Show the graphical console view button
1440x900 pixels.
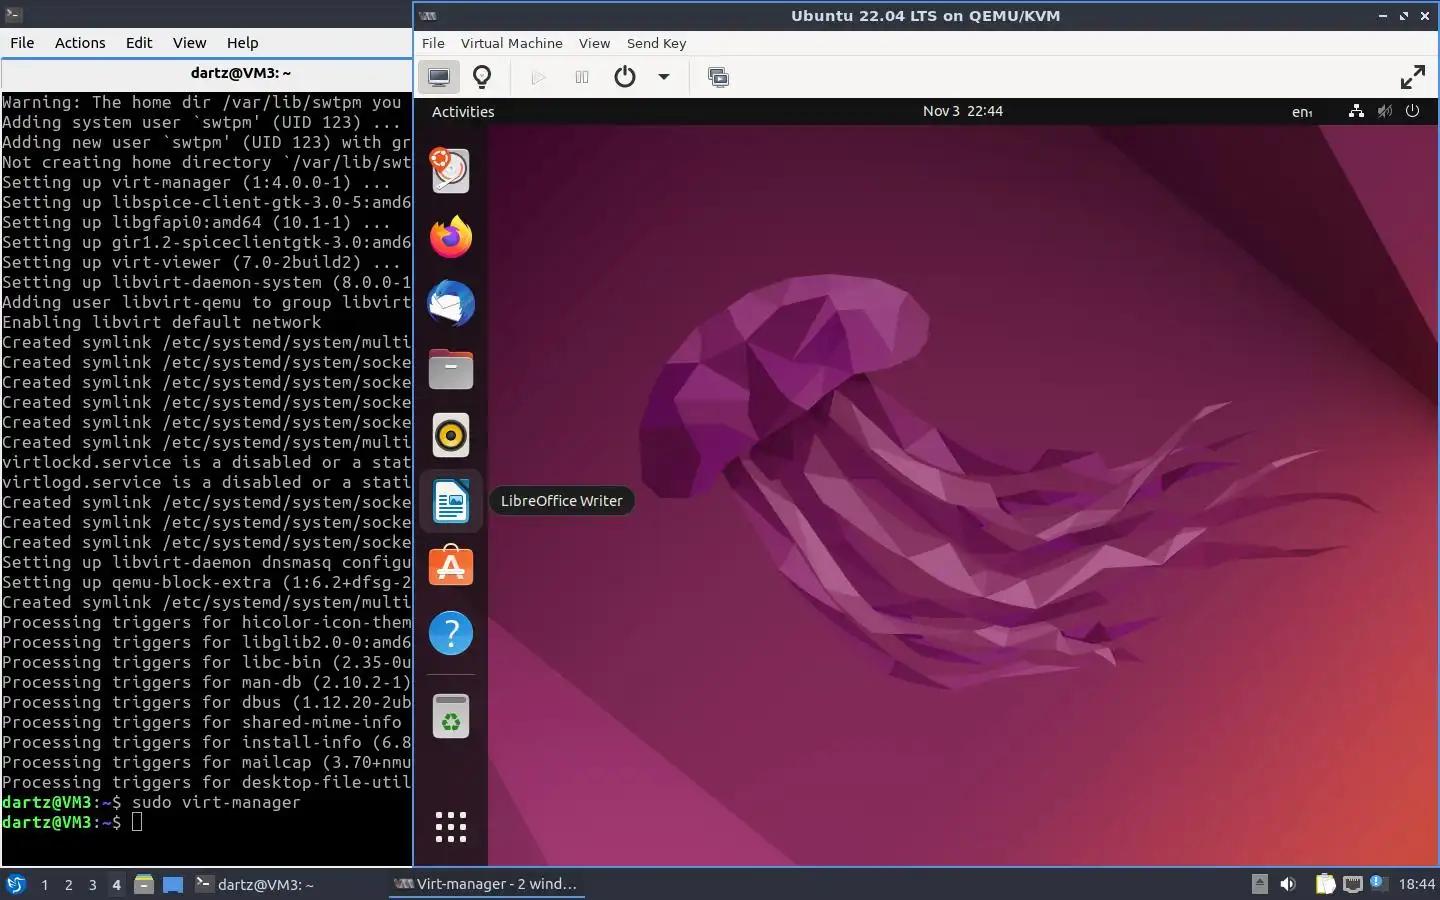(438, 77)
